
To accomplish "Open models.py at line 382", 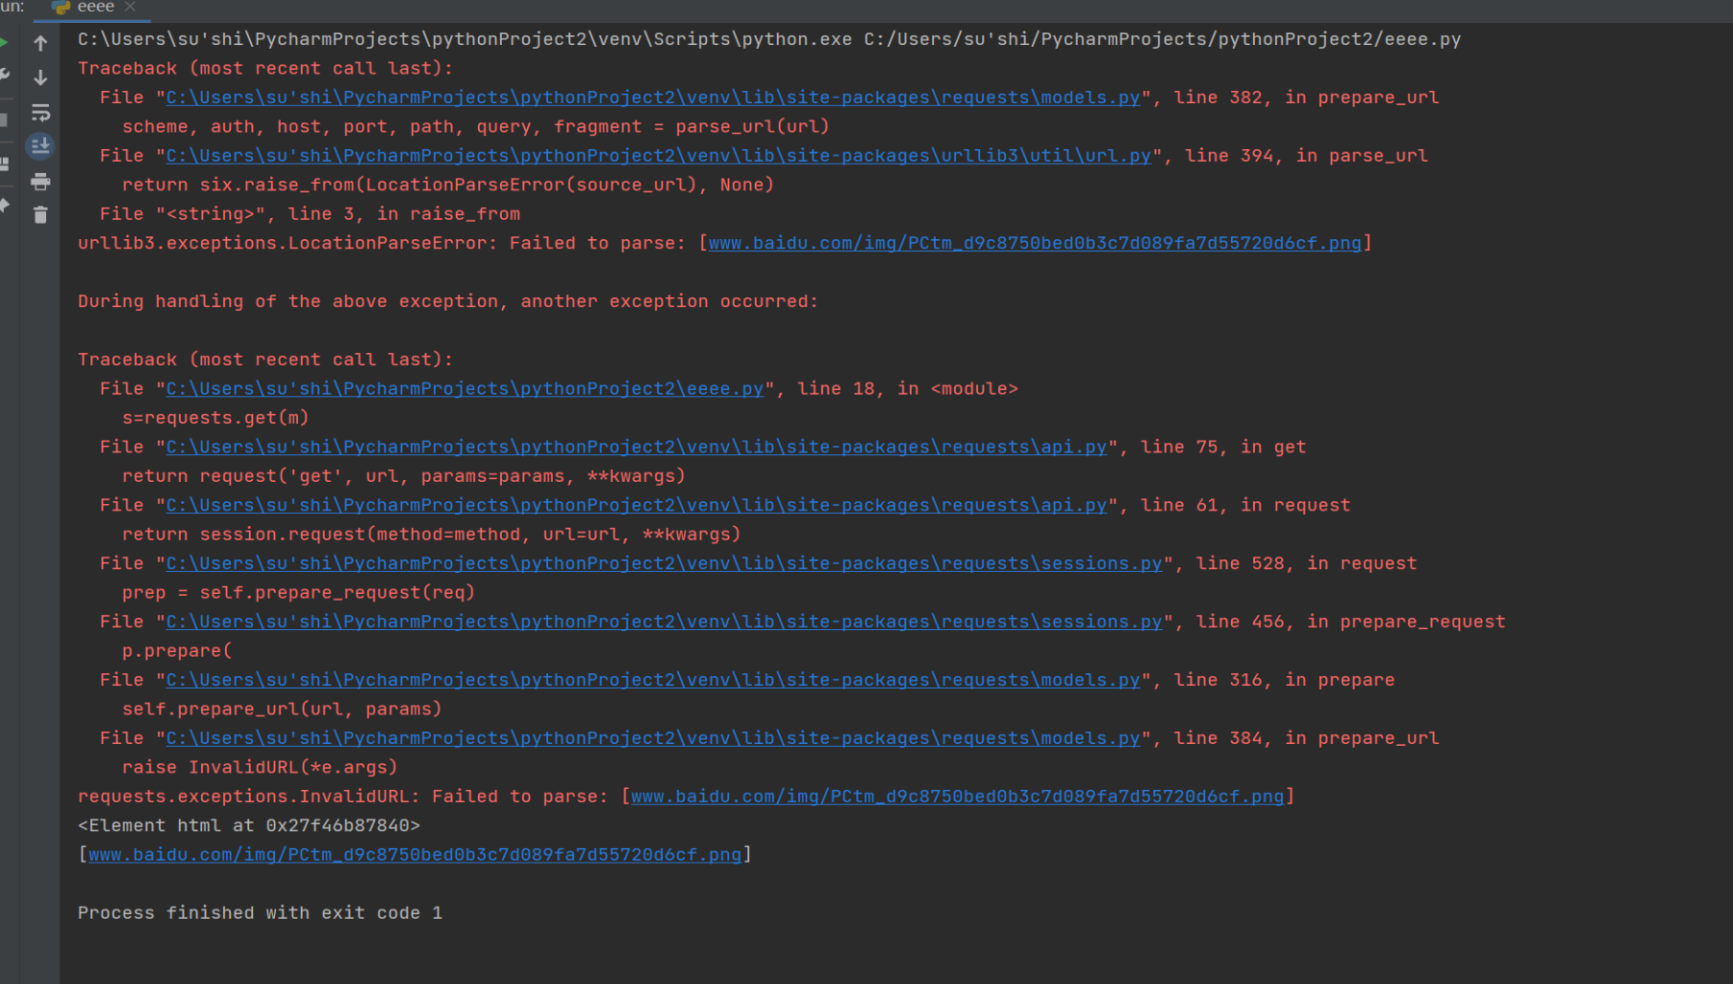I will (650, 97).
